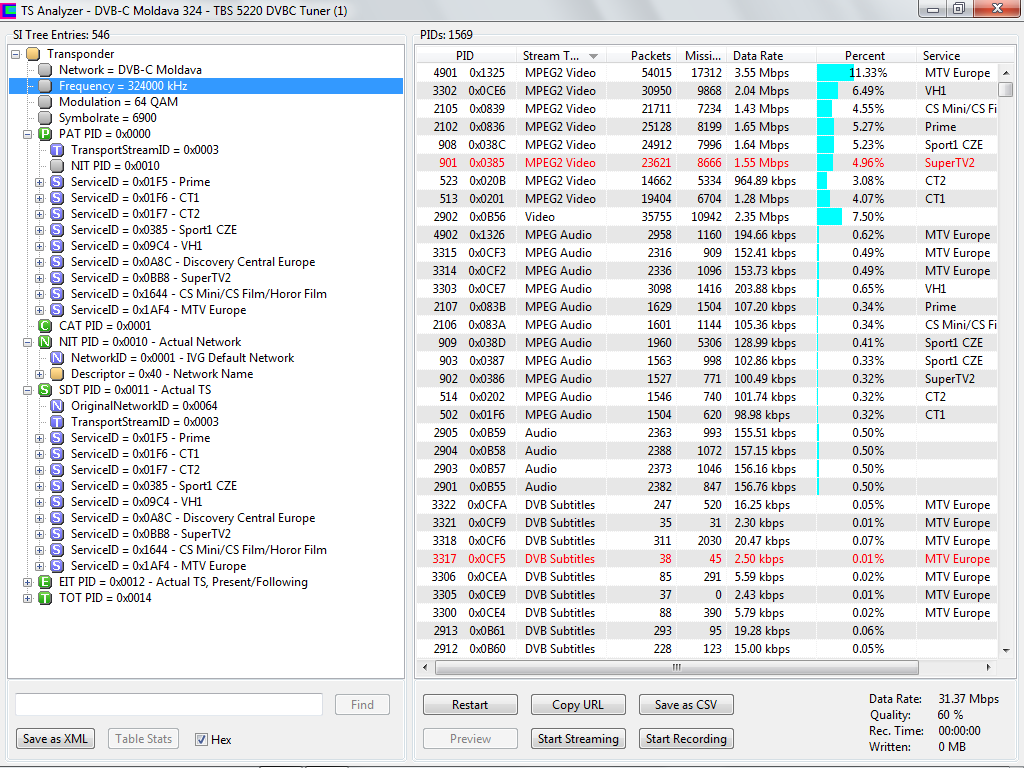
Task: Click the Save as XML button
Action: pyautogui.click(x=56, y=739)
